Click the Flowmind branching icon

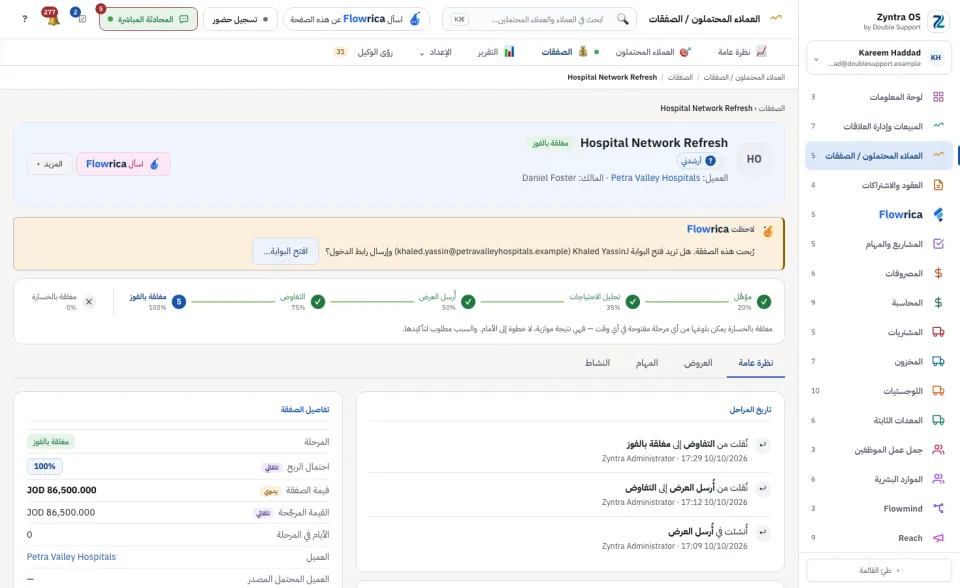point(938,508)
